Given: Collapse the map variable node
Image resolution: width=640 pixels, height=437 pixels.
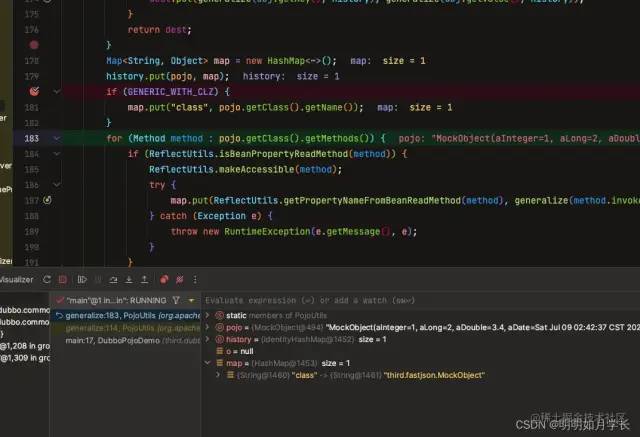Looking at the screenshot, I should point(208,363).
